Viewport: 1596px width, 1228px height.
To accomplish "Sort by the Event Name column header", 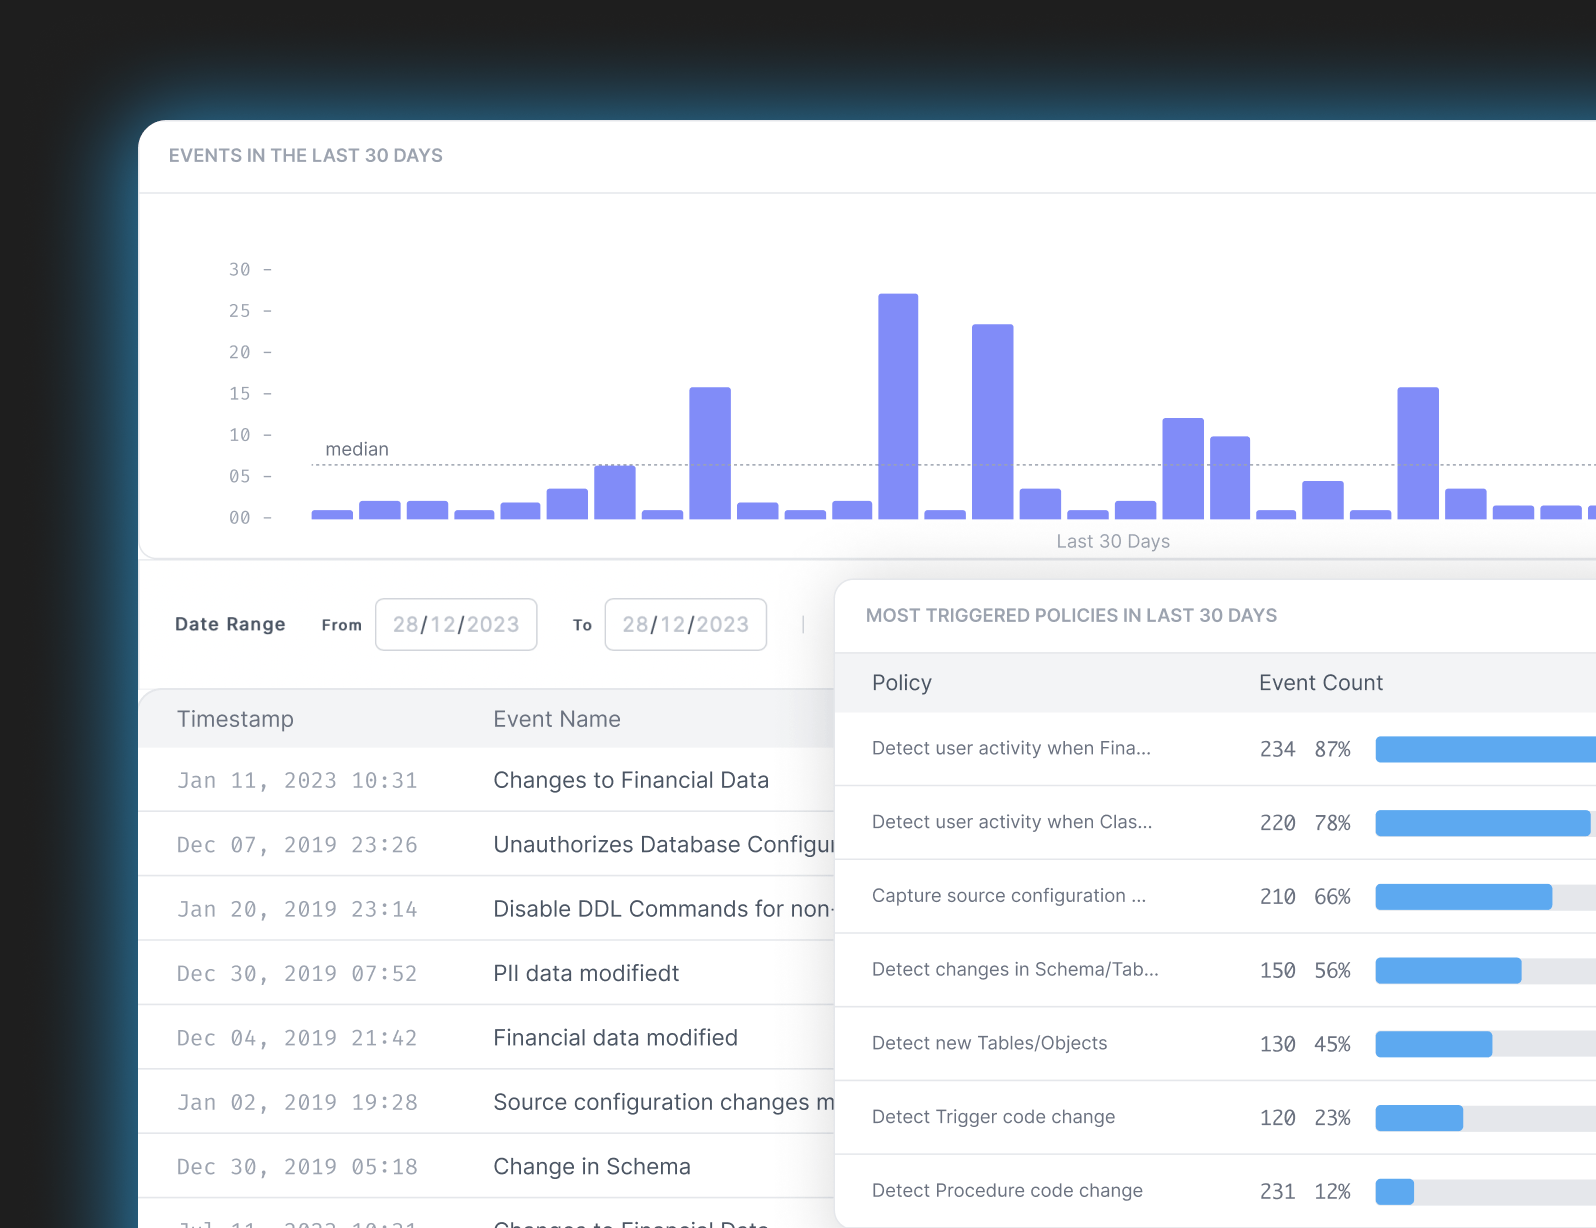I will [x=556, y=719].
